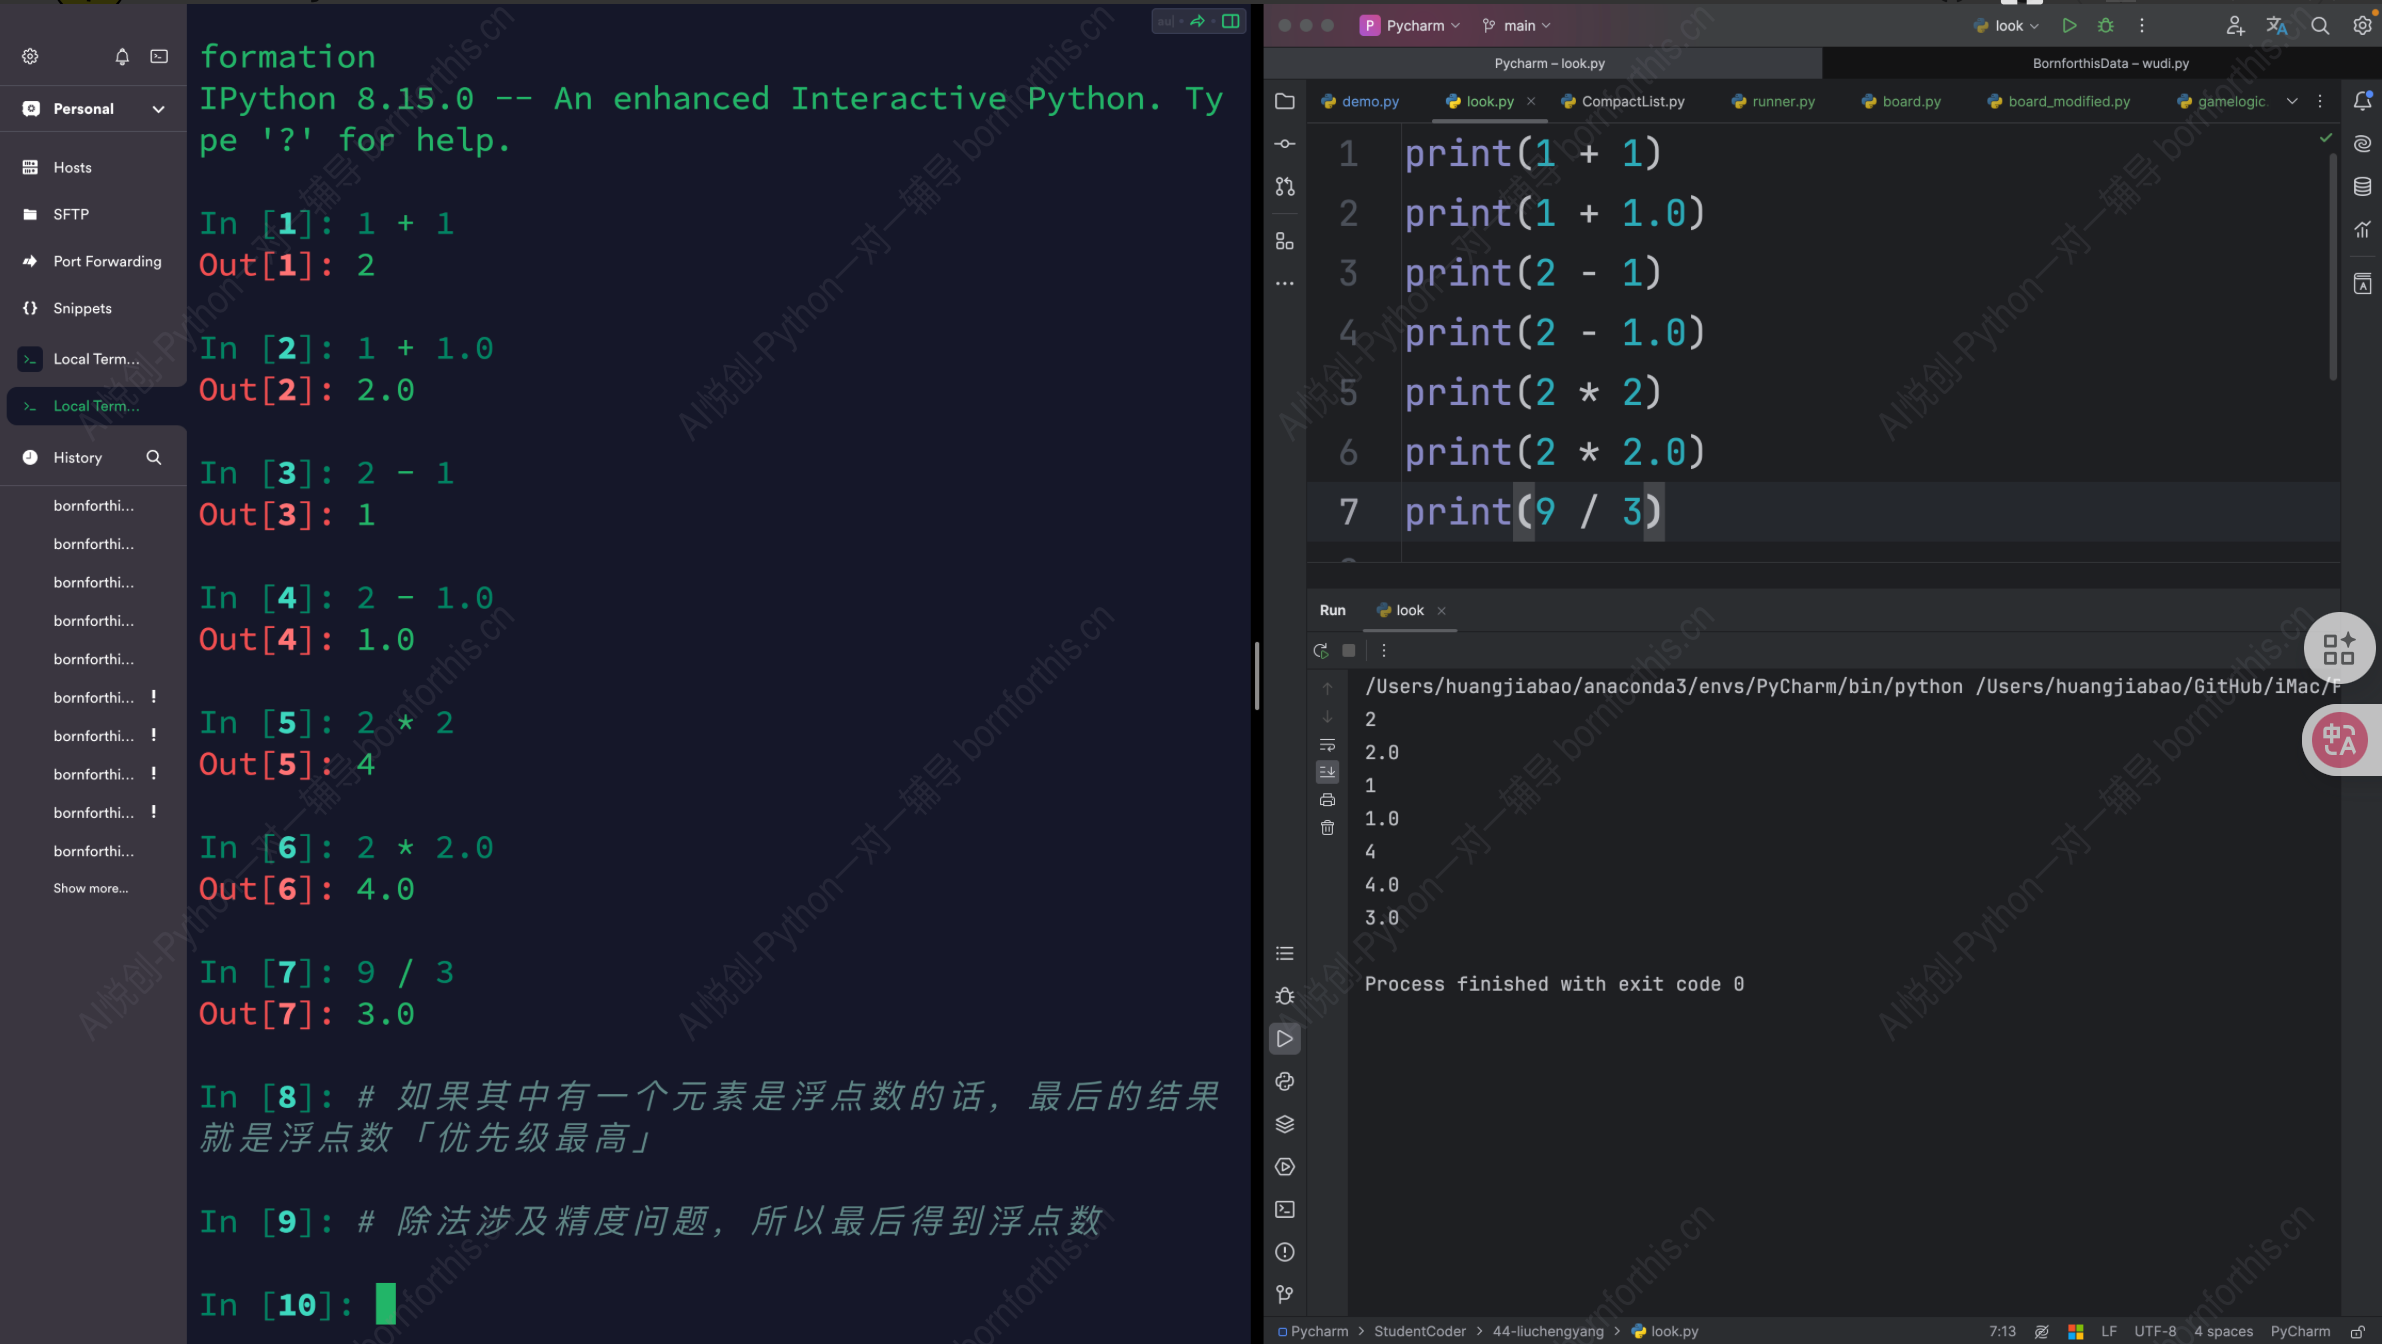Show hidden editor tabs dropdown chevron

click(2292, 101)
